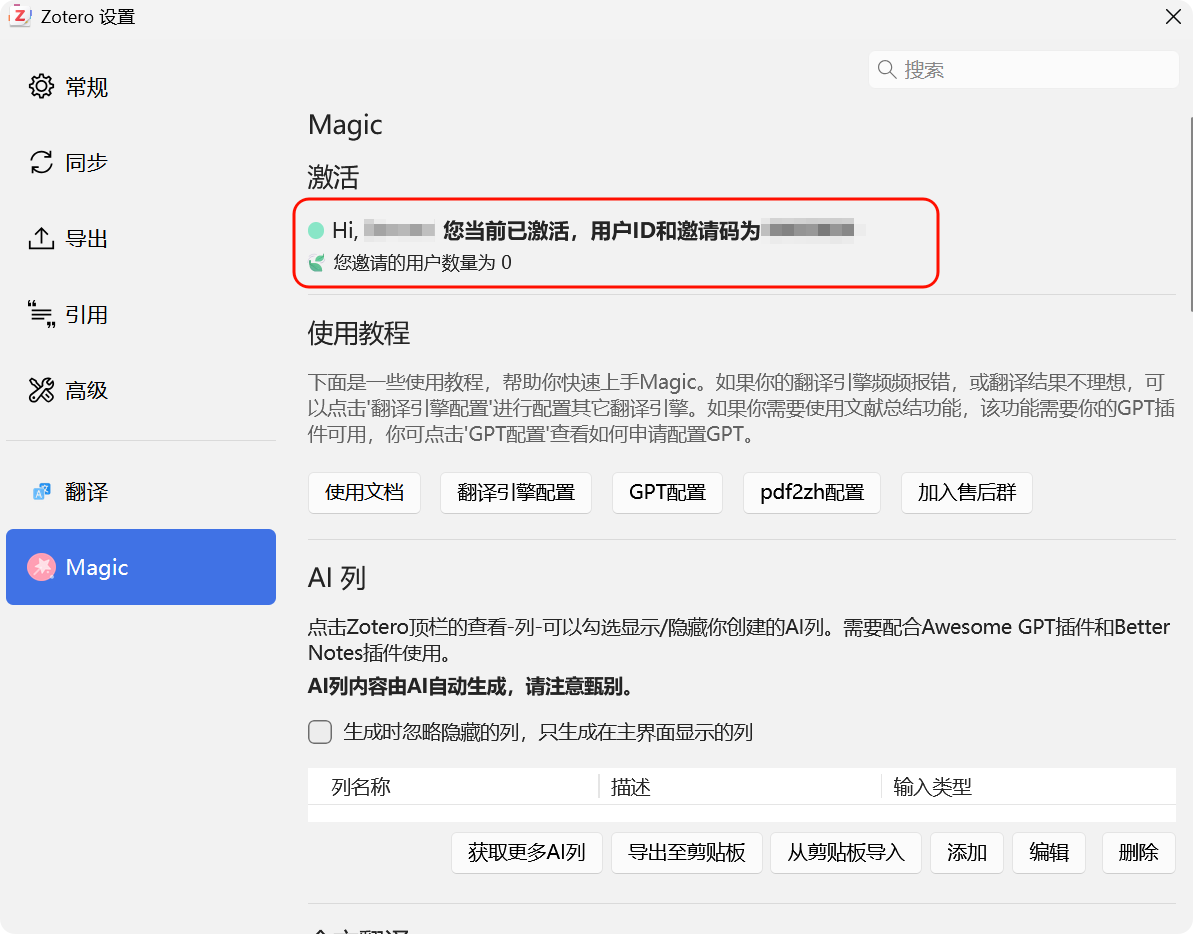Click the quote icon beside 引用
This screenshot has width=1193, height=934.
pos(42,314)
